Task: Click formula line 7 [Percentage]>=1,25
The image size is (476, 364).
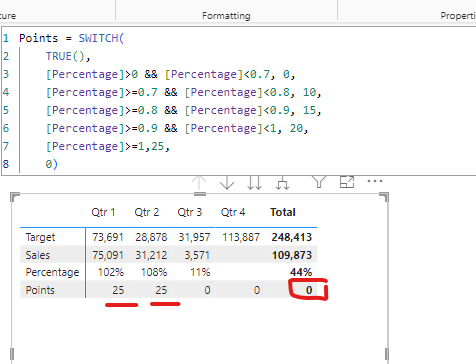Action: [x=108, y=146]
